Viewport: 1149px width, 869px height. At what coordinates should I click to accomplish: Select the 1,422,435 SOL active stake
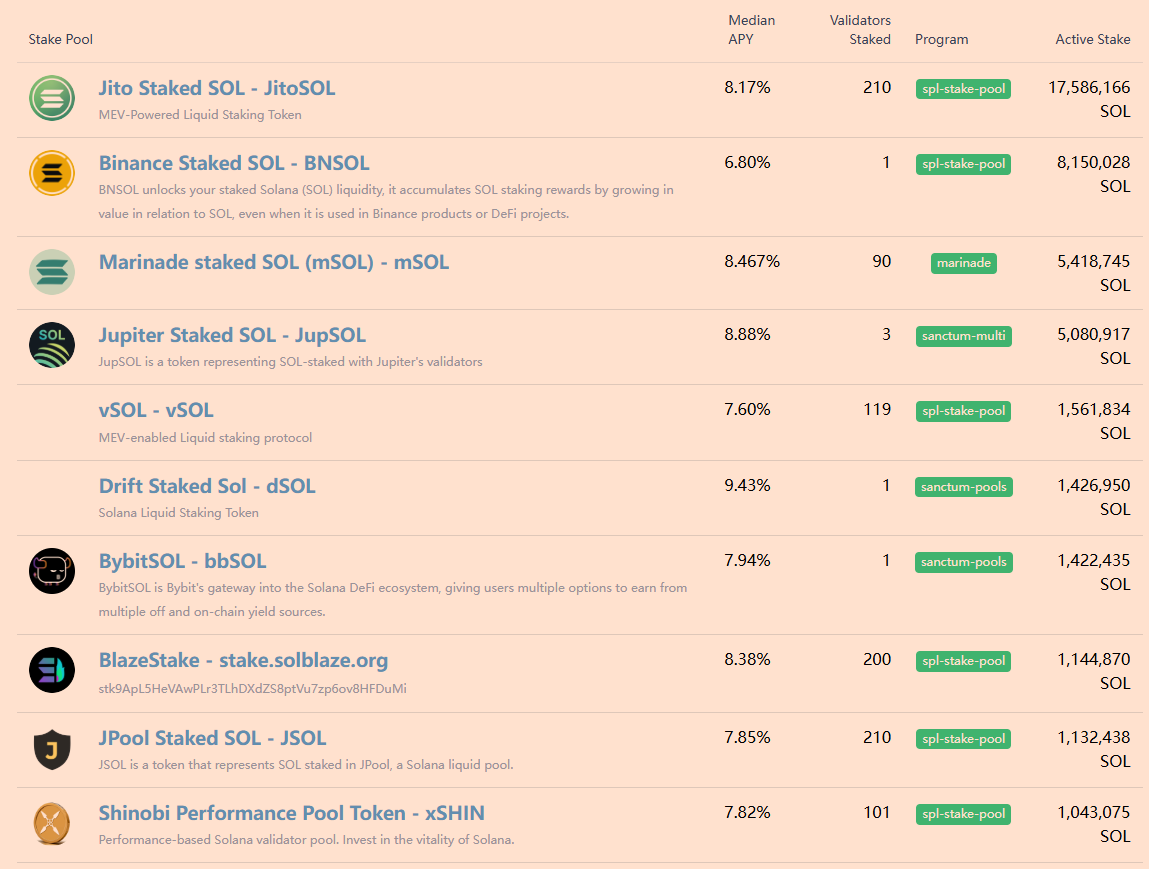[1093, 572]
